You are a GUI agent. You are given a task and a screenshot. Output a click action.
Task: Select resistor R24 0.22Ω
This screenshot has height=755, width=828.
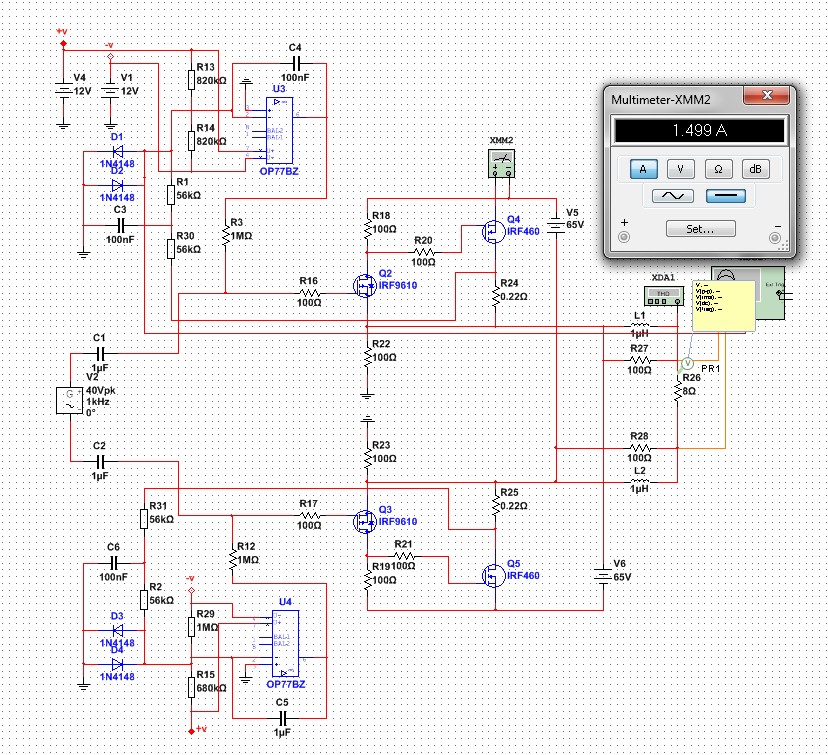(x=495, y=297)
